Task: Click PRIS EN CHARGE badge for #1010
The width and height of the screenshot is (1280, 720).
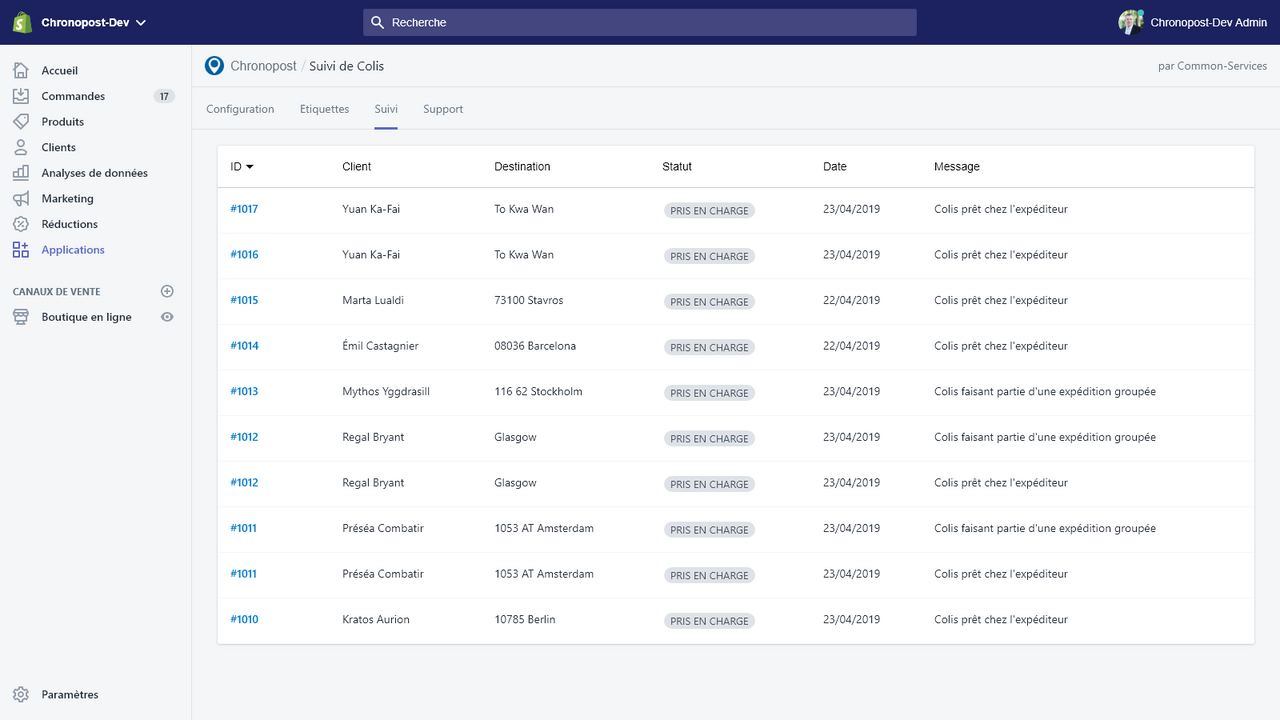Action: (709, 621)
